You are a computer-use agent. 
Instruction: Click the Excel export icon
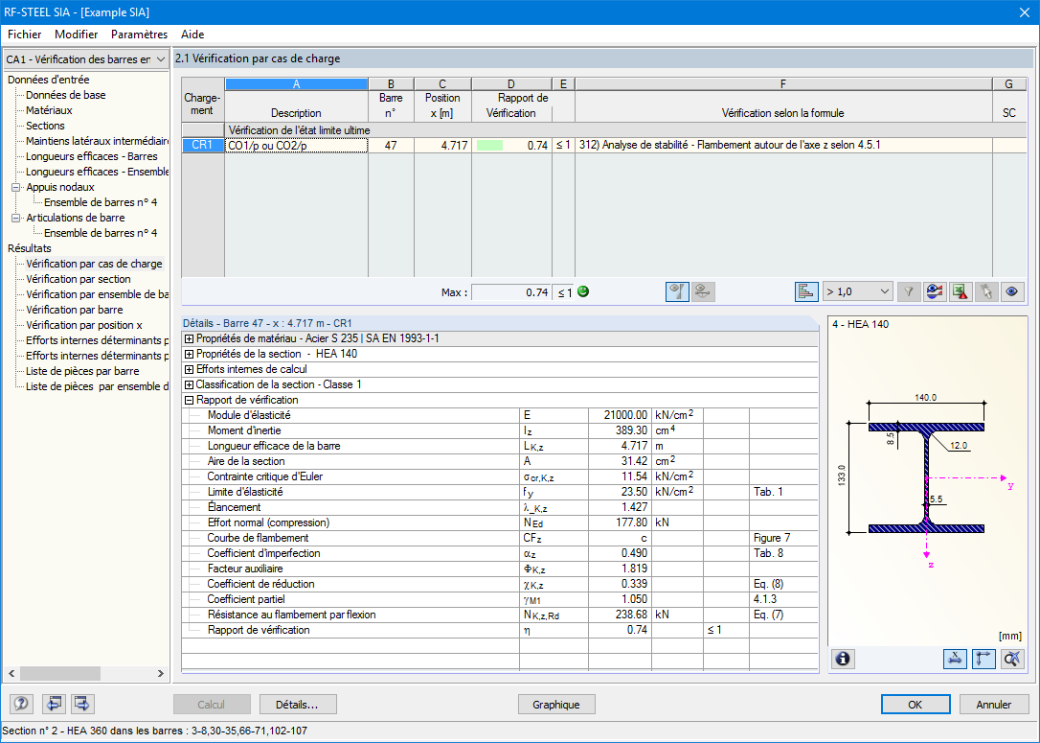click(960, 292)
